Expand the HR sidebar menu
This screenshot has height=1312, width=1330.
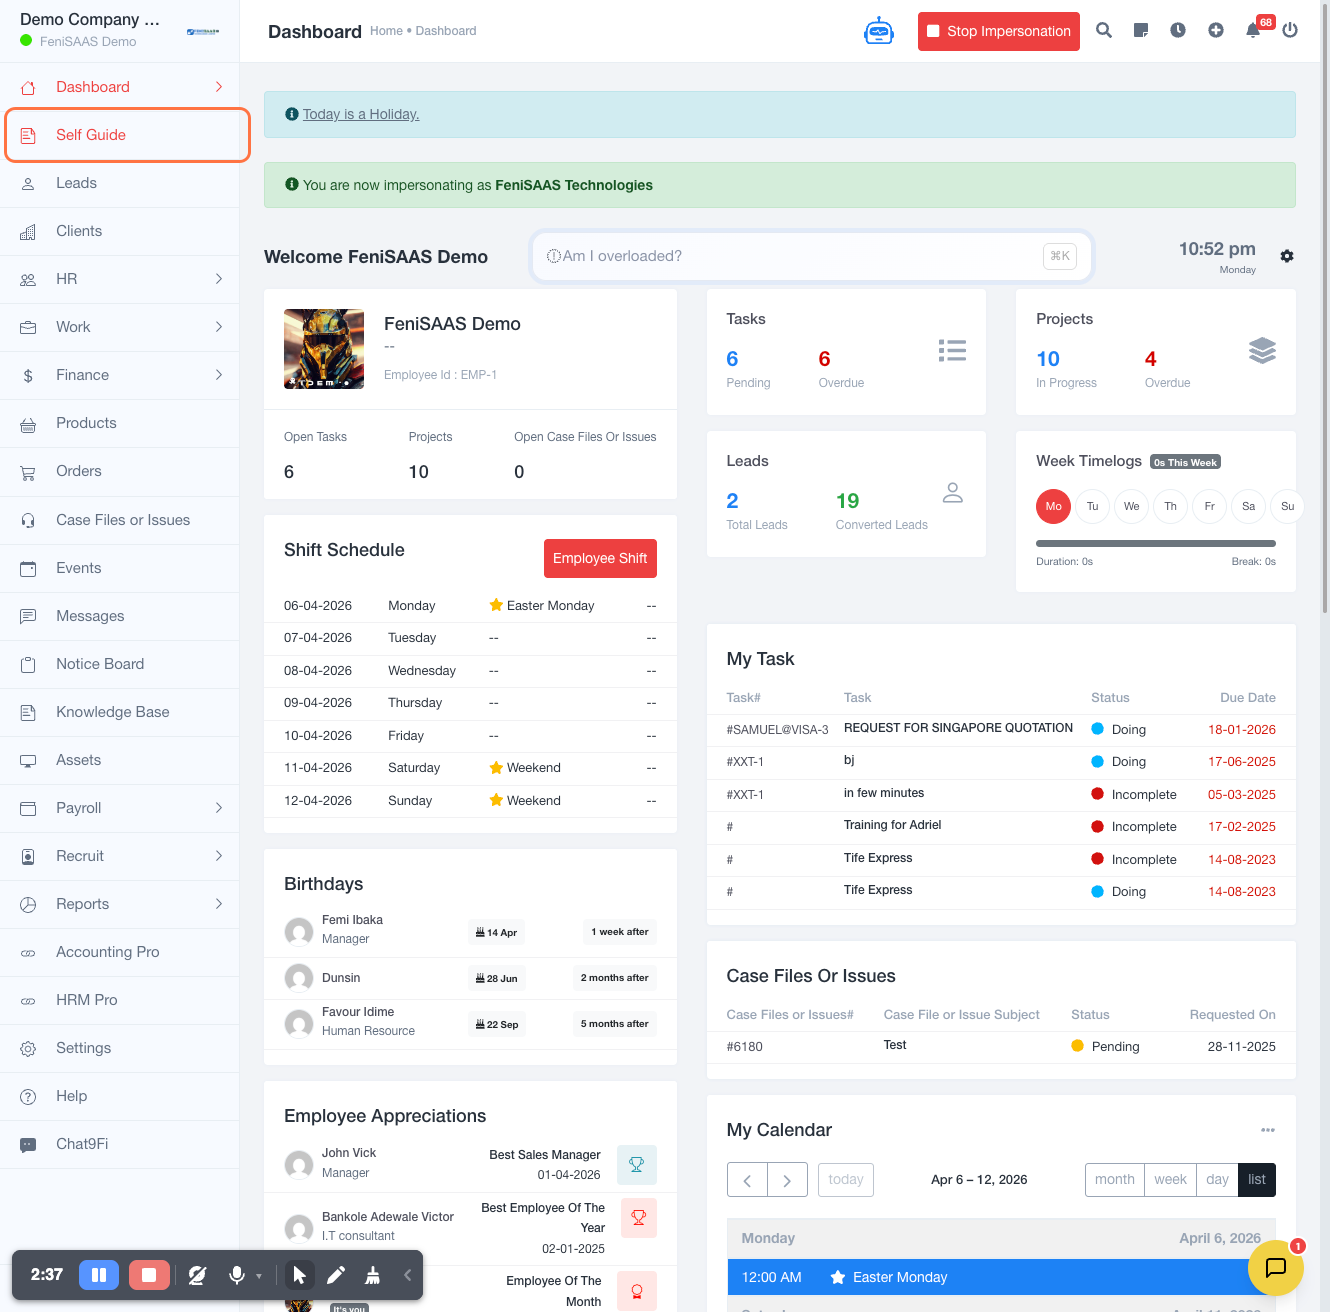point(120,279)
